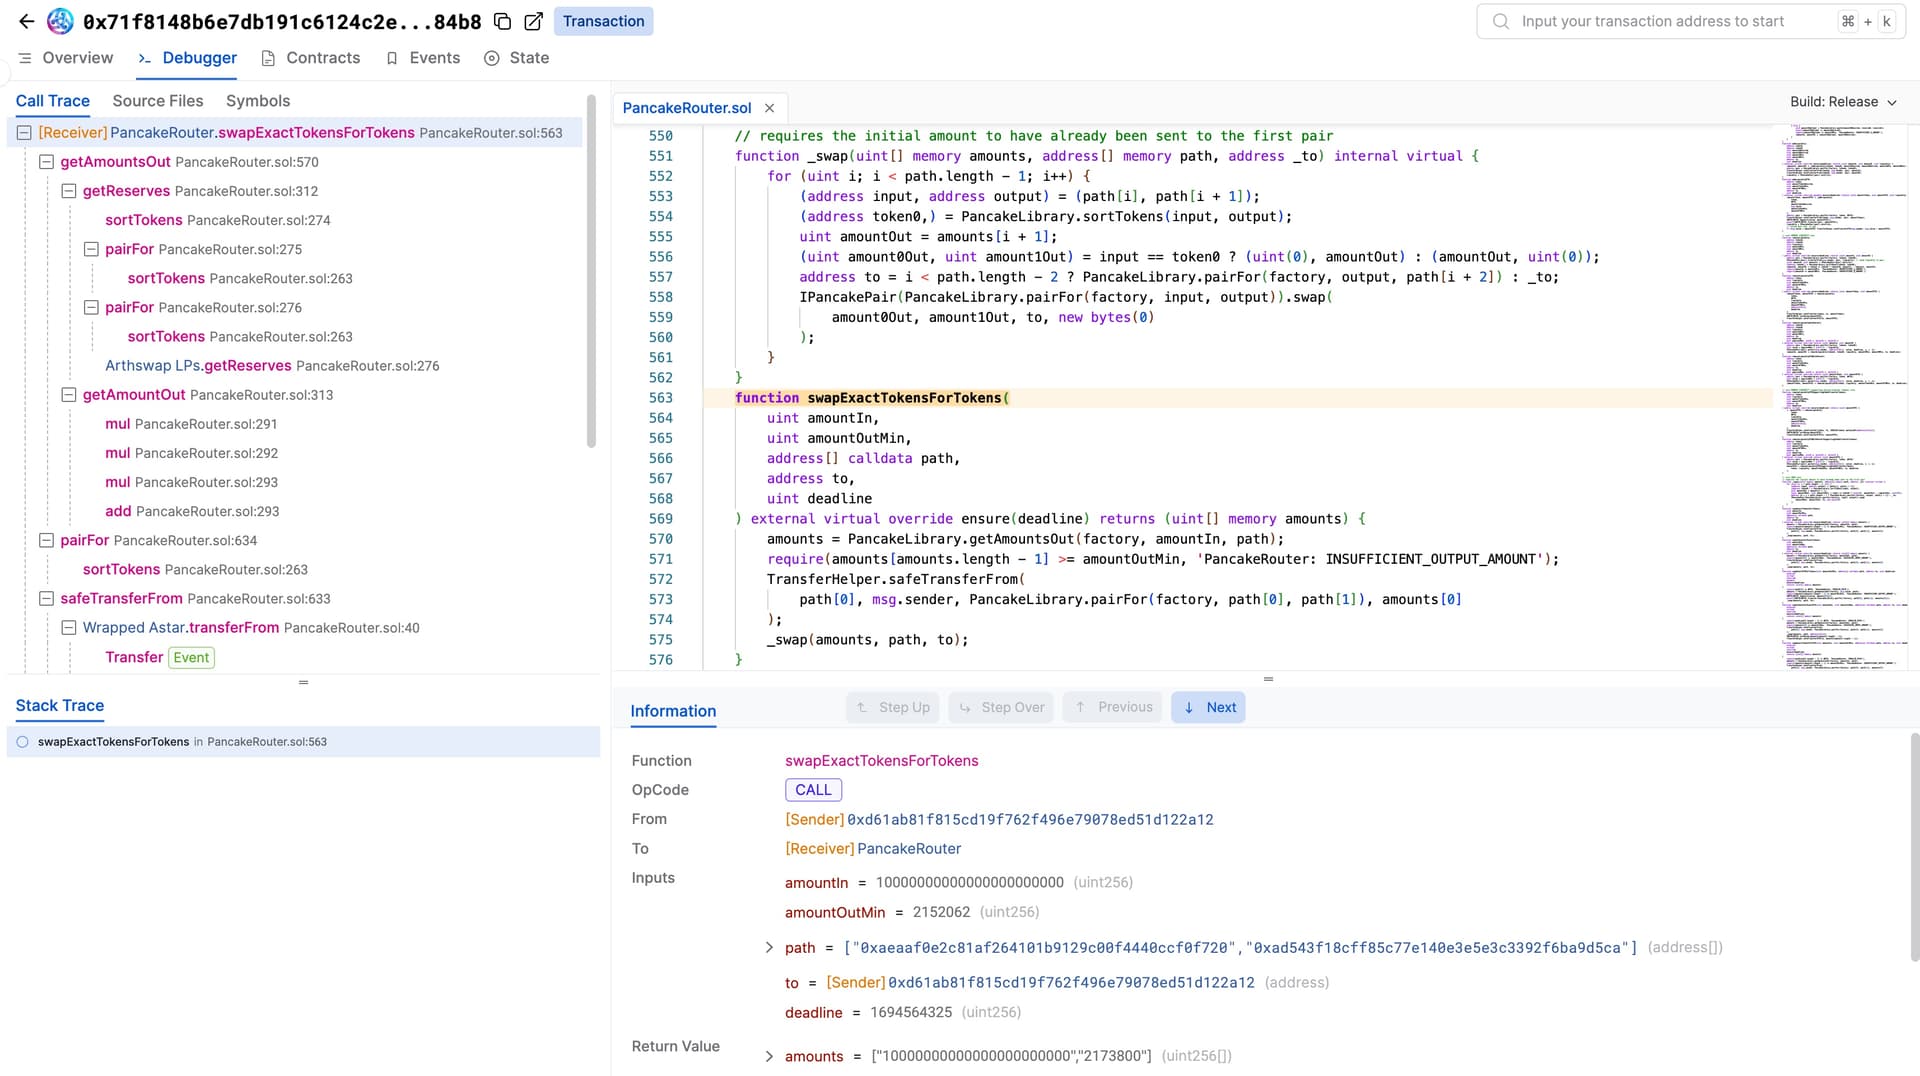Click the Step Over button

click(x=1001, y=707)
